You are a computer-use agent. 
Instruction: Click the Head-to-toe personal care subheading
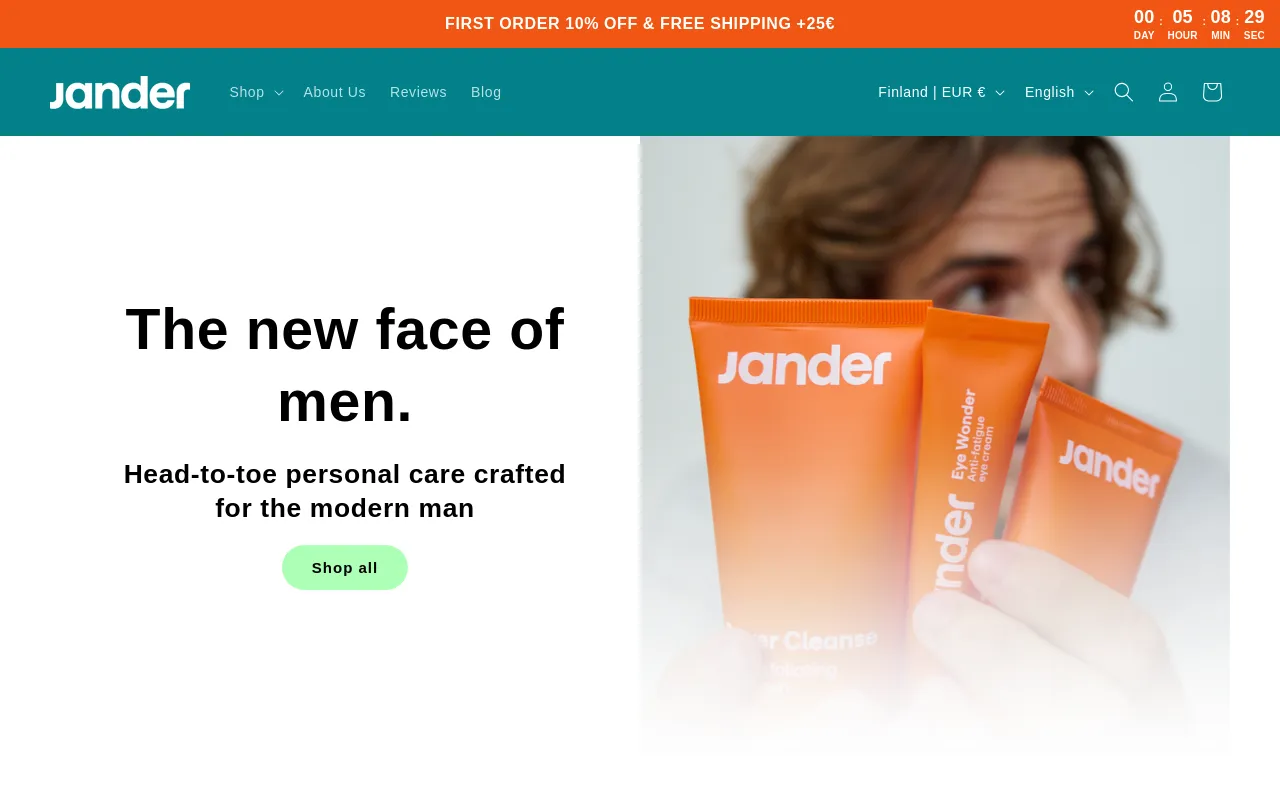pyautogui.click(x=345, y=491)
